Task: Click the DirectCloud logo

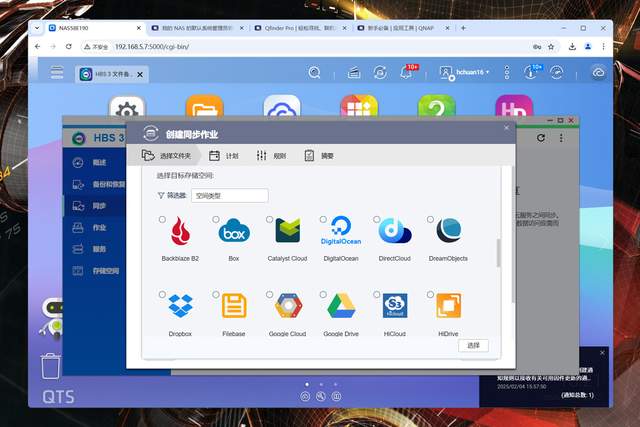Action: coord(395,231)
